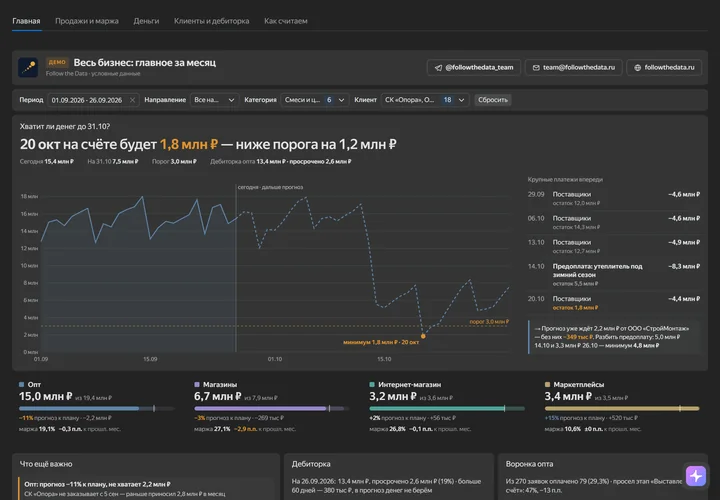720x500 pixels.
Task: Open the AI assistant sparkle button
Action: tap(696, 476)
